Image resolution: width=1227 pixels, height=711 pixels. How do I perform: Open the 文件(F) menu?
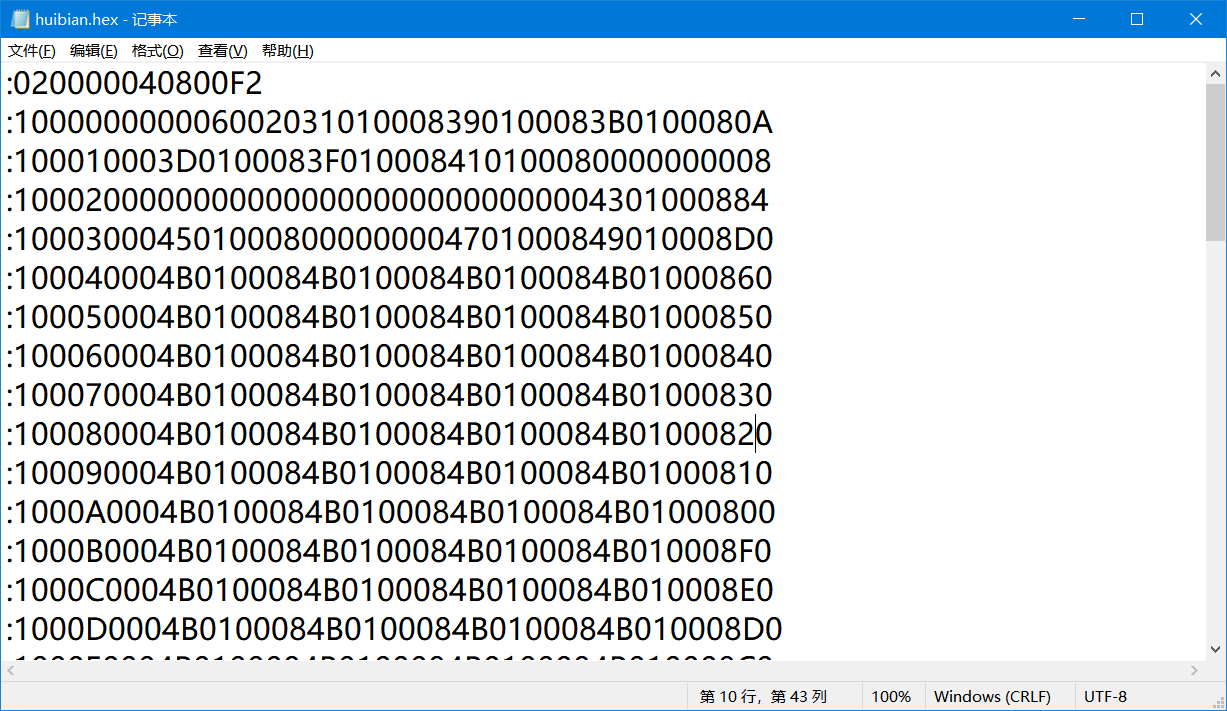pos(32,51)
